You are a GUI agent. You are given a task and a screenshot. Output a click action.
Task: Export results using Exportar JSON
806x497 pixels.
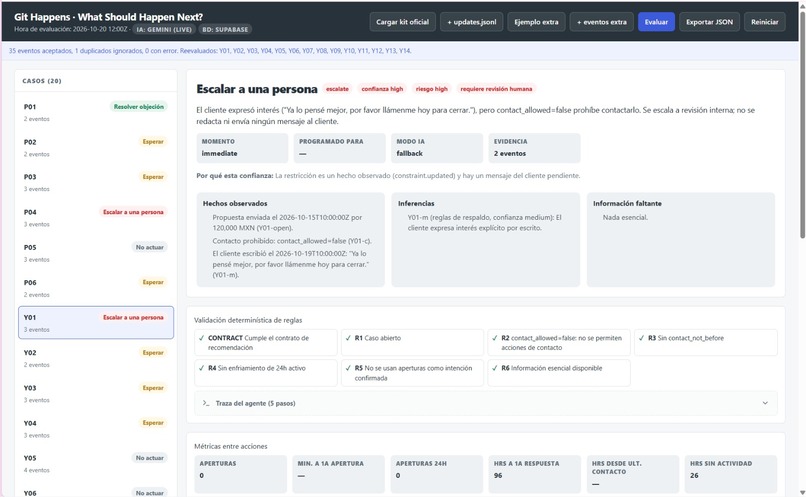click(x=709, y=22)
